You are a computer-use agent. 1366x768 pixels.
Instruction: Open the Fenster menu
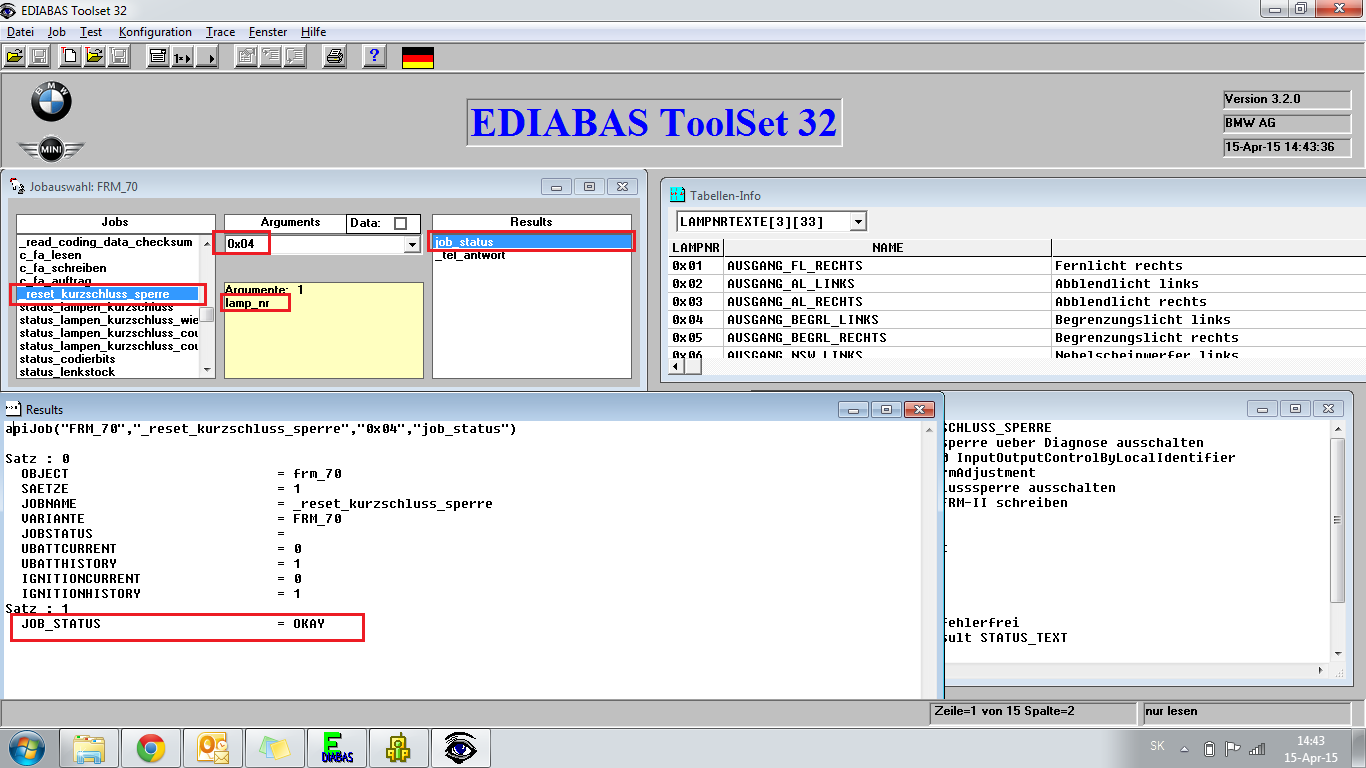coord(268,32)
